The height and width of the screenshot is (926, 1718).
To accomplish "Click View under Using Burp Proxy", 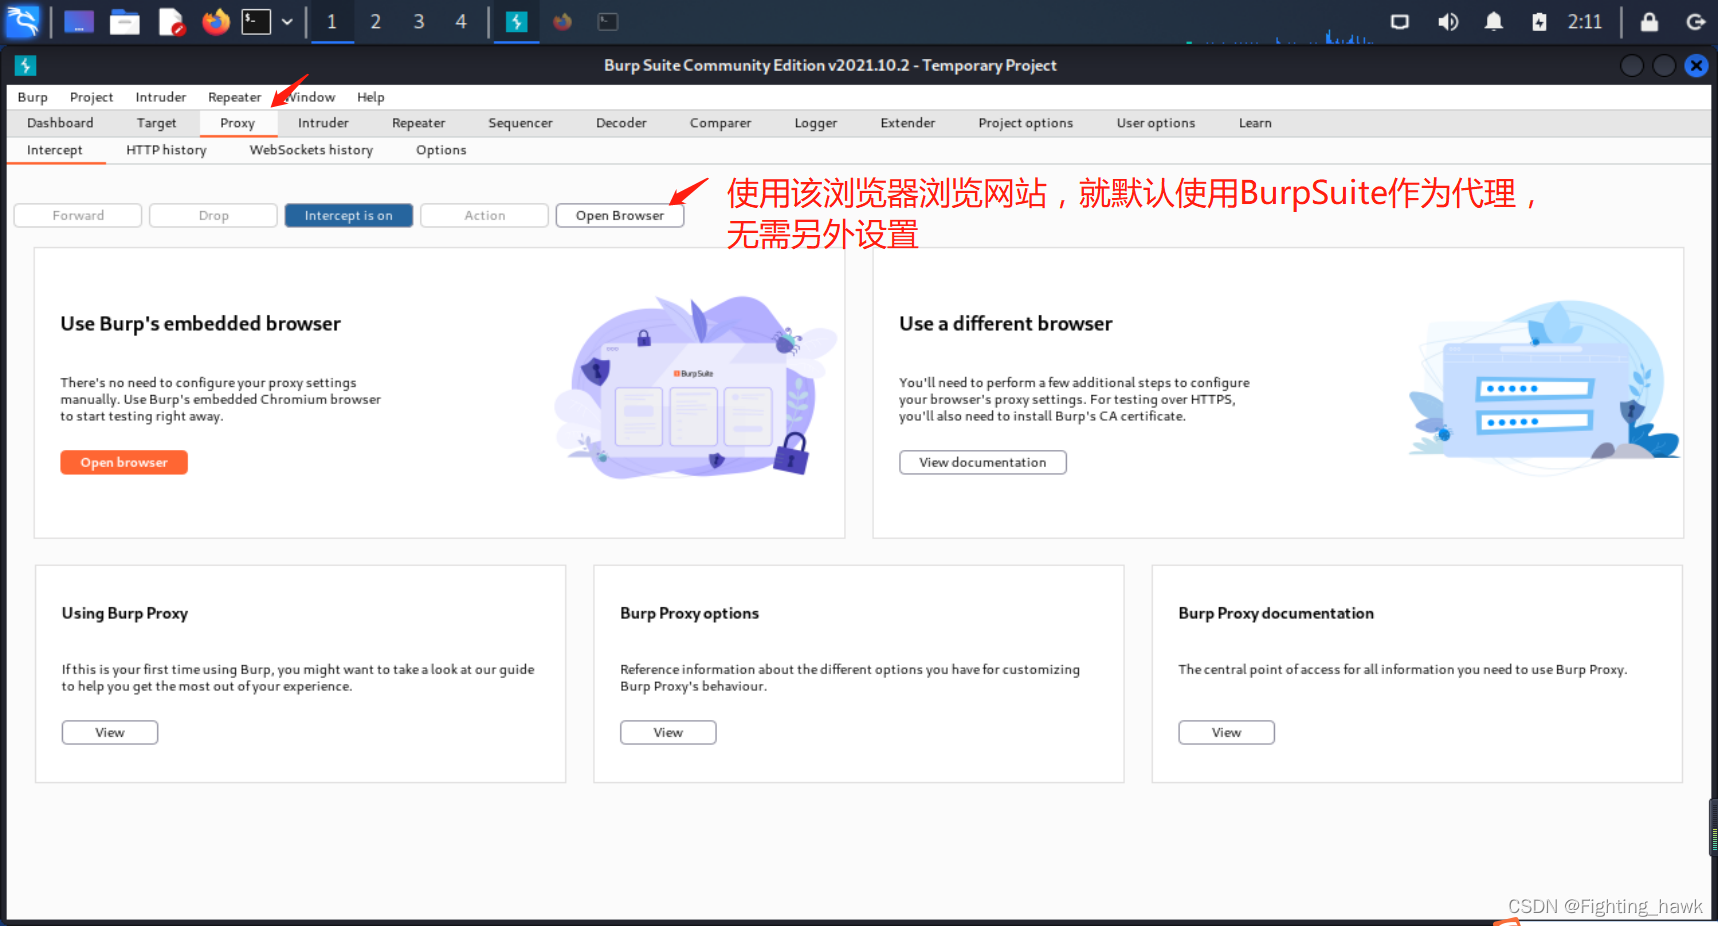I will coord(110,733).
